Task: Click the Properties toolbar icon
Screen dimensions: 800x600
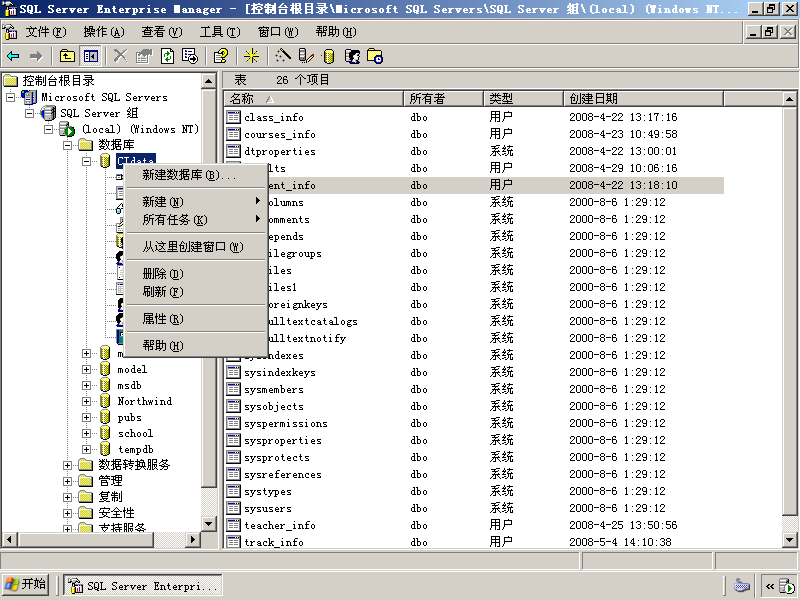Action: click(x=144, y=56)
